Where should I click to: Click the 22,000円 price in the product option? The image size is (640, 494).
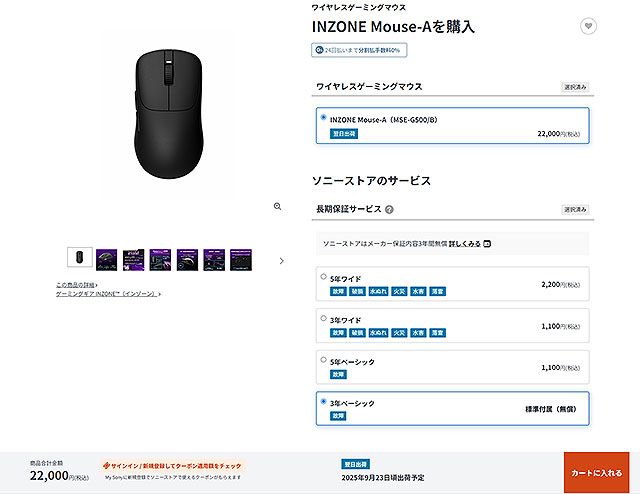tap(559, 134)
